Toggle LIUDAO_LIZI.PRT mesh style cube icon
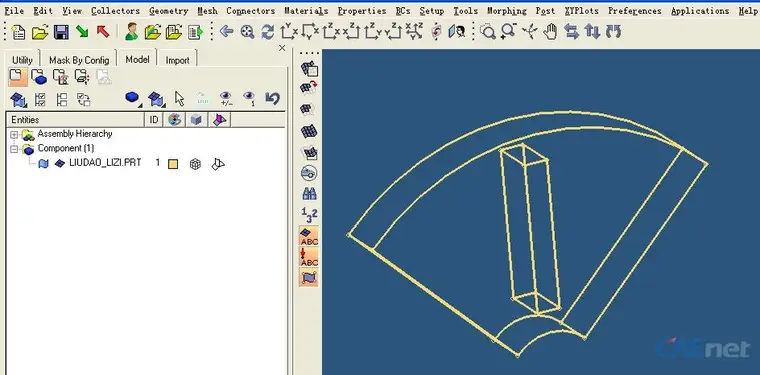 195,164
